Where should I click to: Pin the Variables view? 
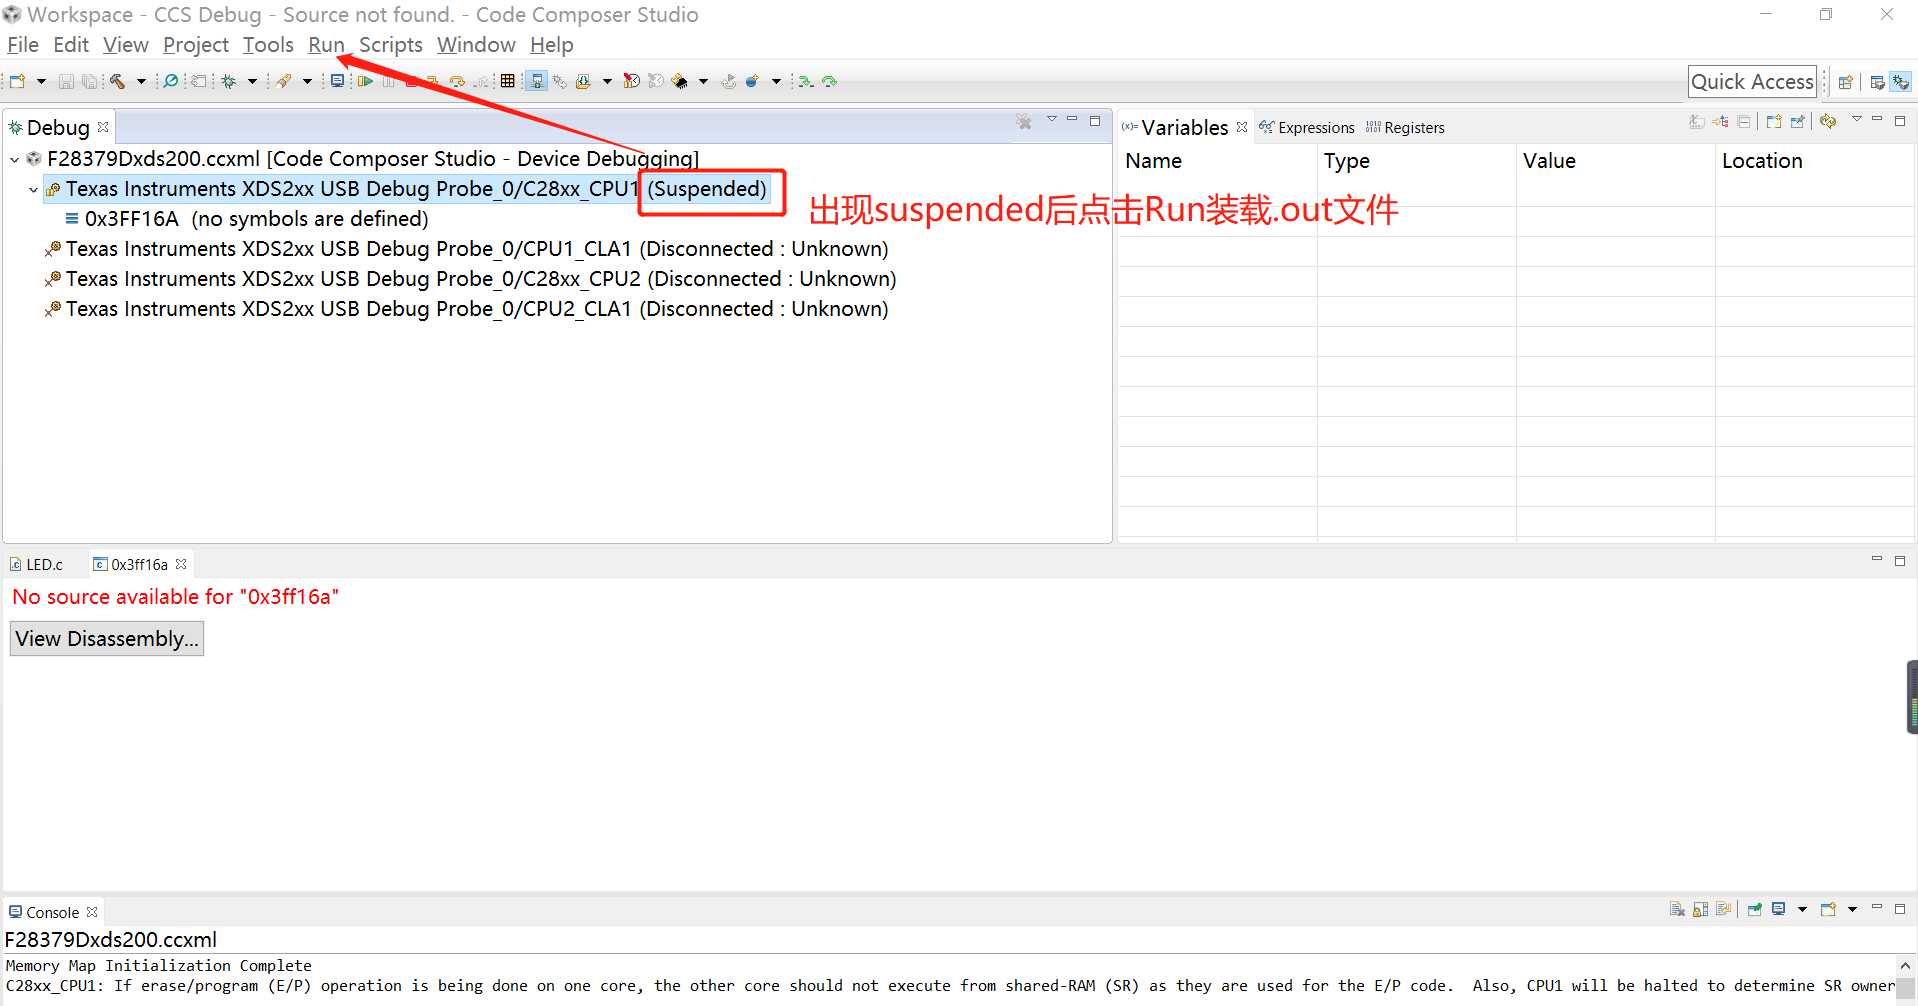1796,121
